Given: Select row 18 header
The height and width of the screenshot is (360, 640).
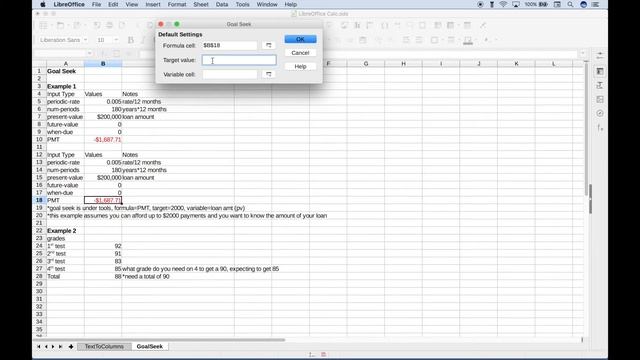Looking at the screenshot, I should pyautogui.click(x=39, y=200).
